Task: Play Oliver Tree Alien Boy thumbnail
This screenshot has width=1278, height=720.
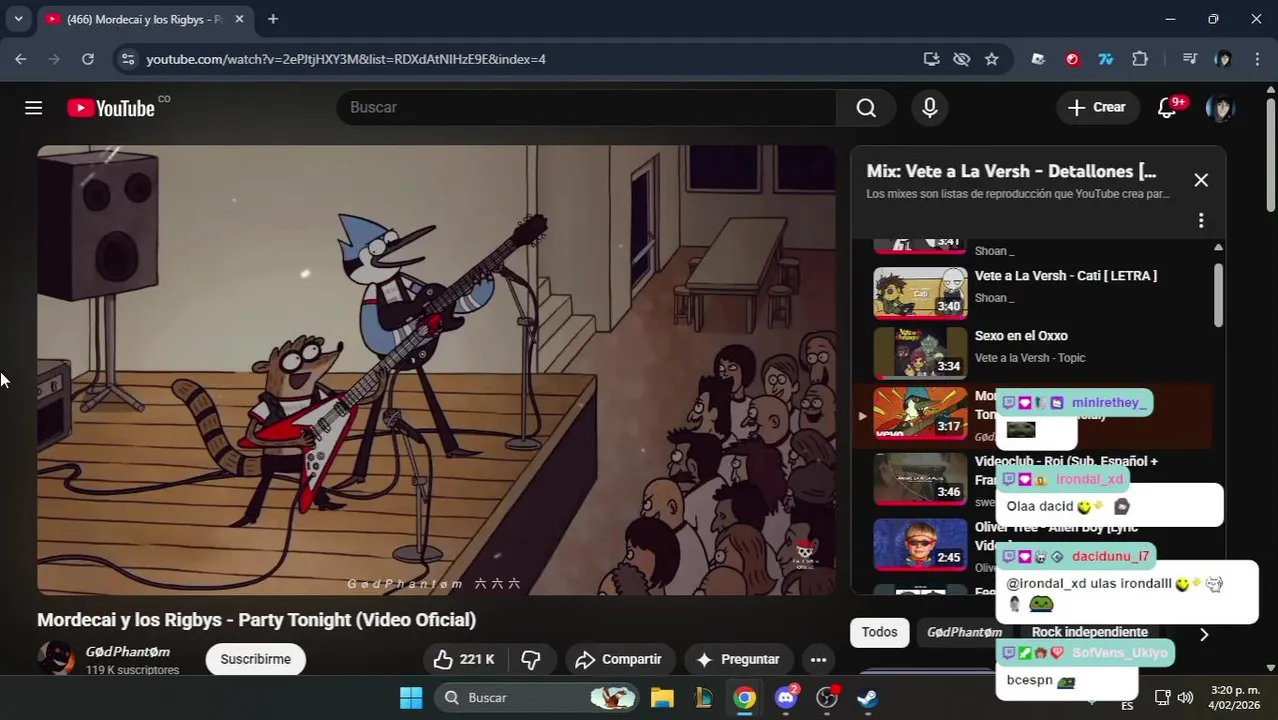Action: click(920, 545)
